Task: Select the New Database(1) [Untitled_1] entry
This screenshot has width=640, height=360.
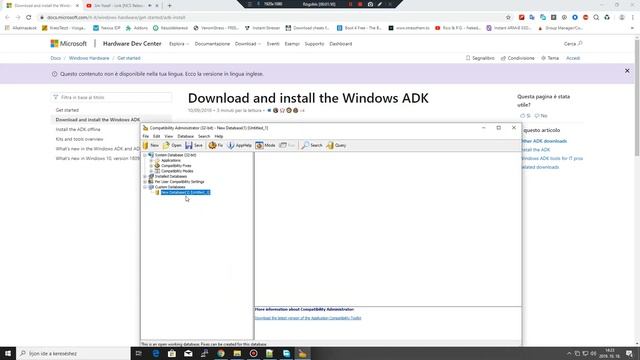Action: point(185,192)
